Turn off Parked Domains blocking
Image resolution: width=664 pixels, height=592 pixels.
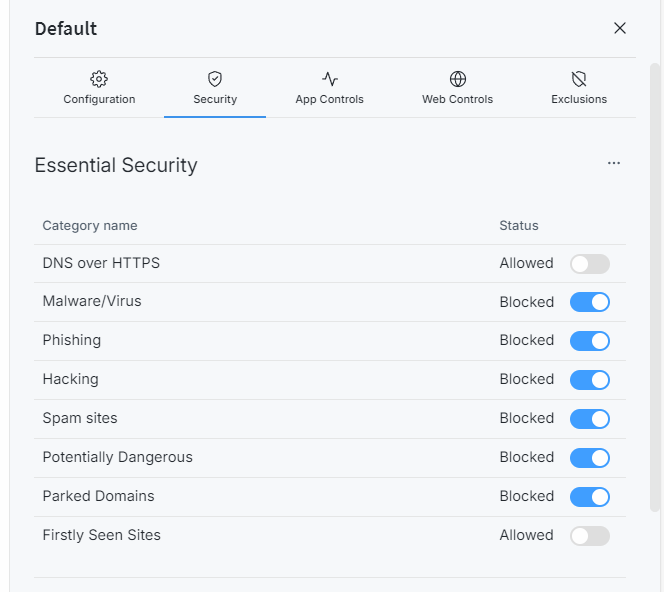pos(589,497)
